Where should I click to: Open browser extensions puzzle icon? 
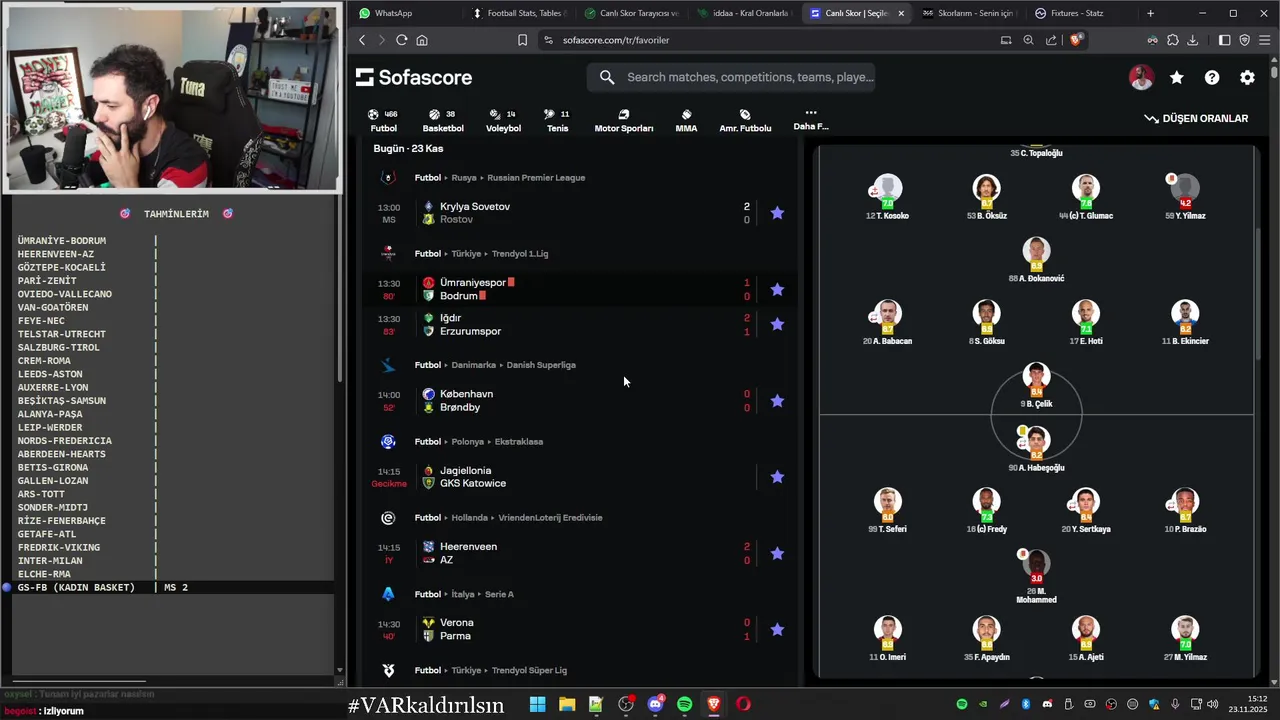click(1172, 40)
